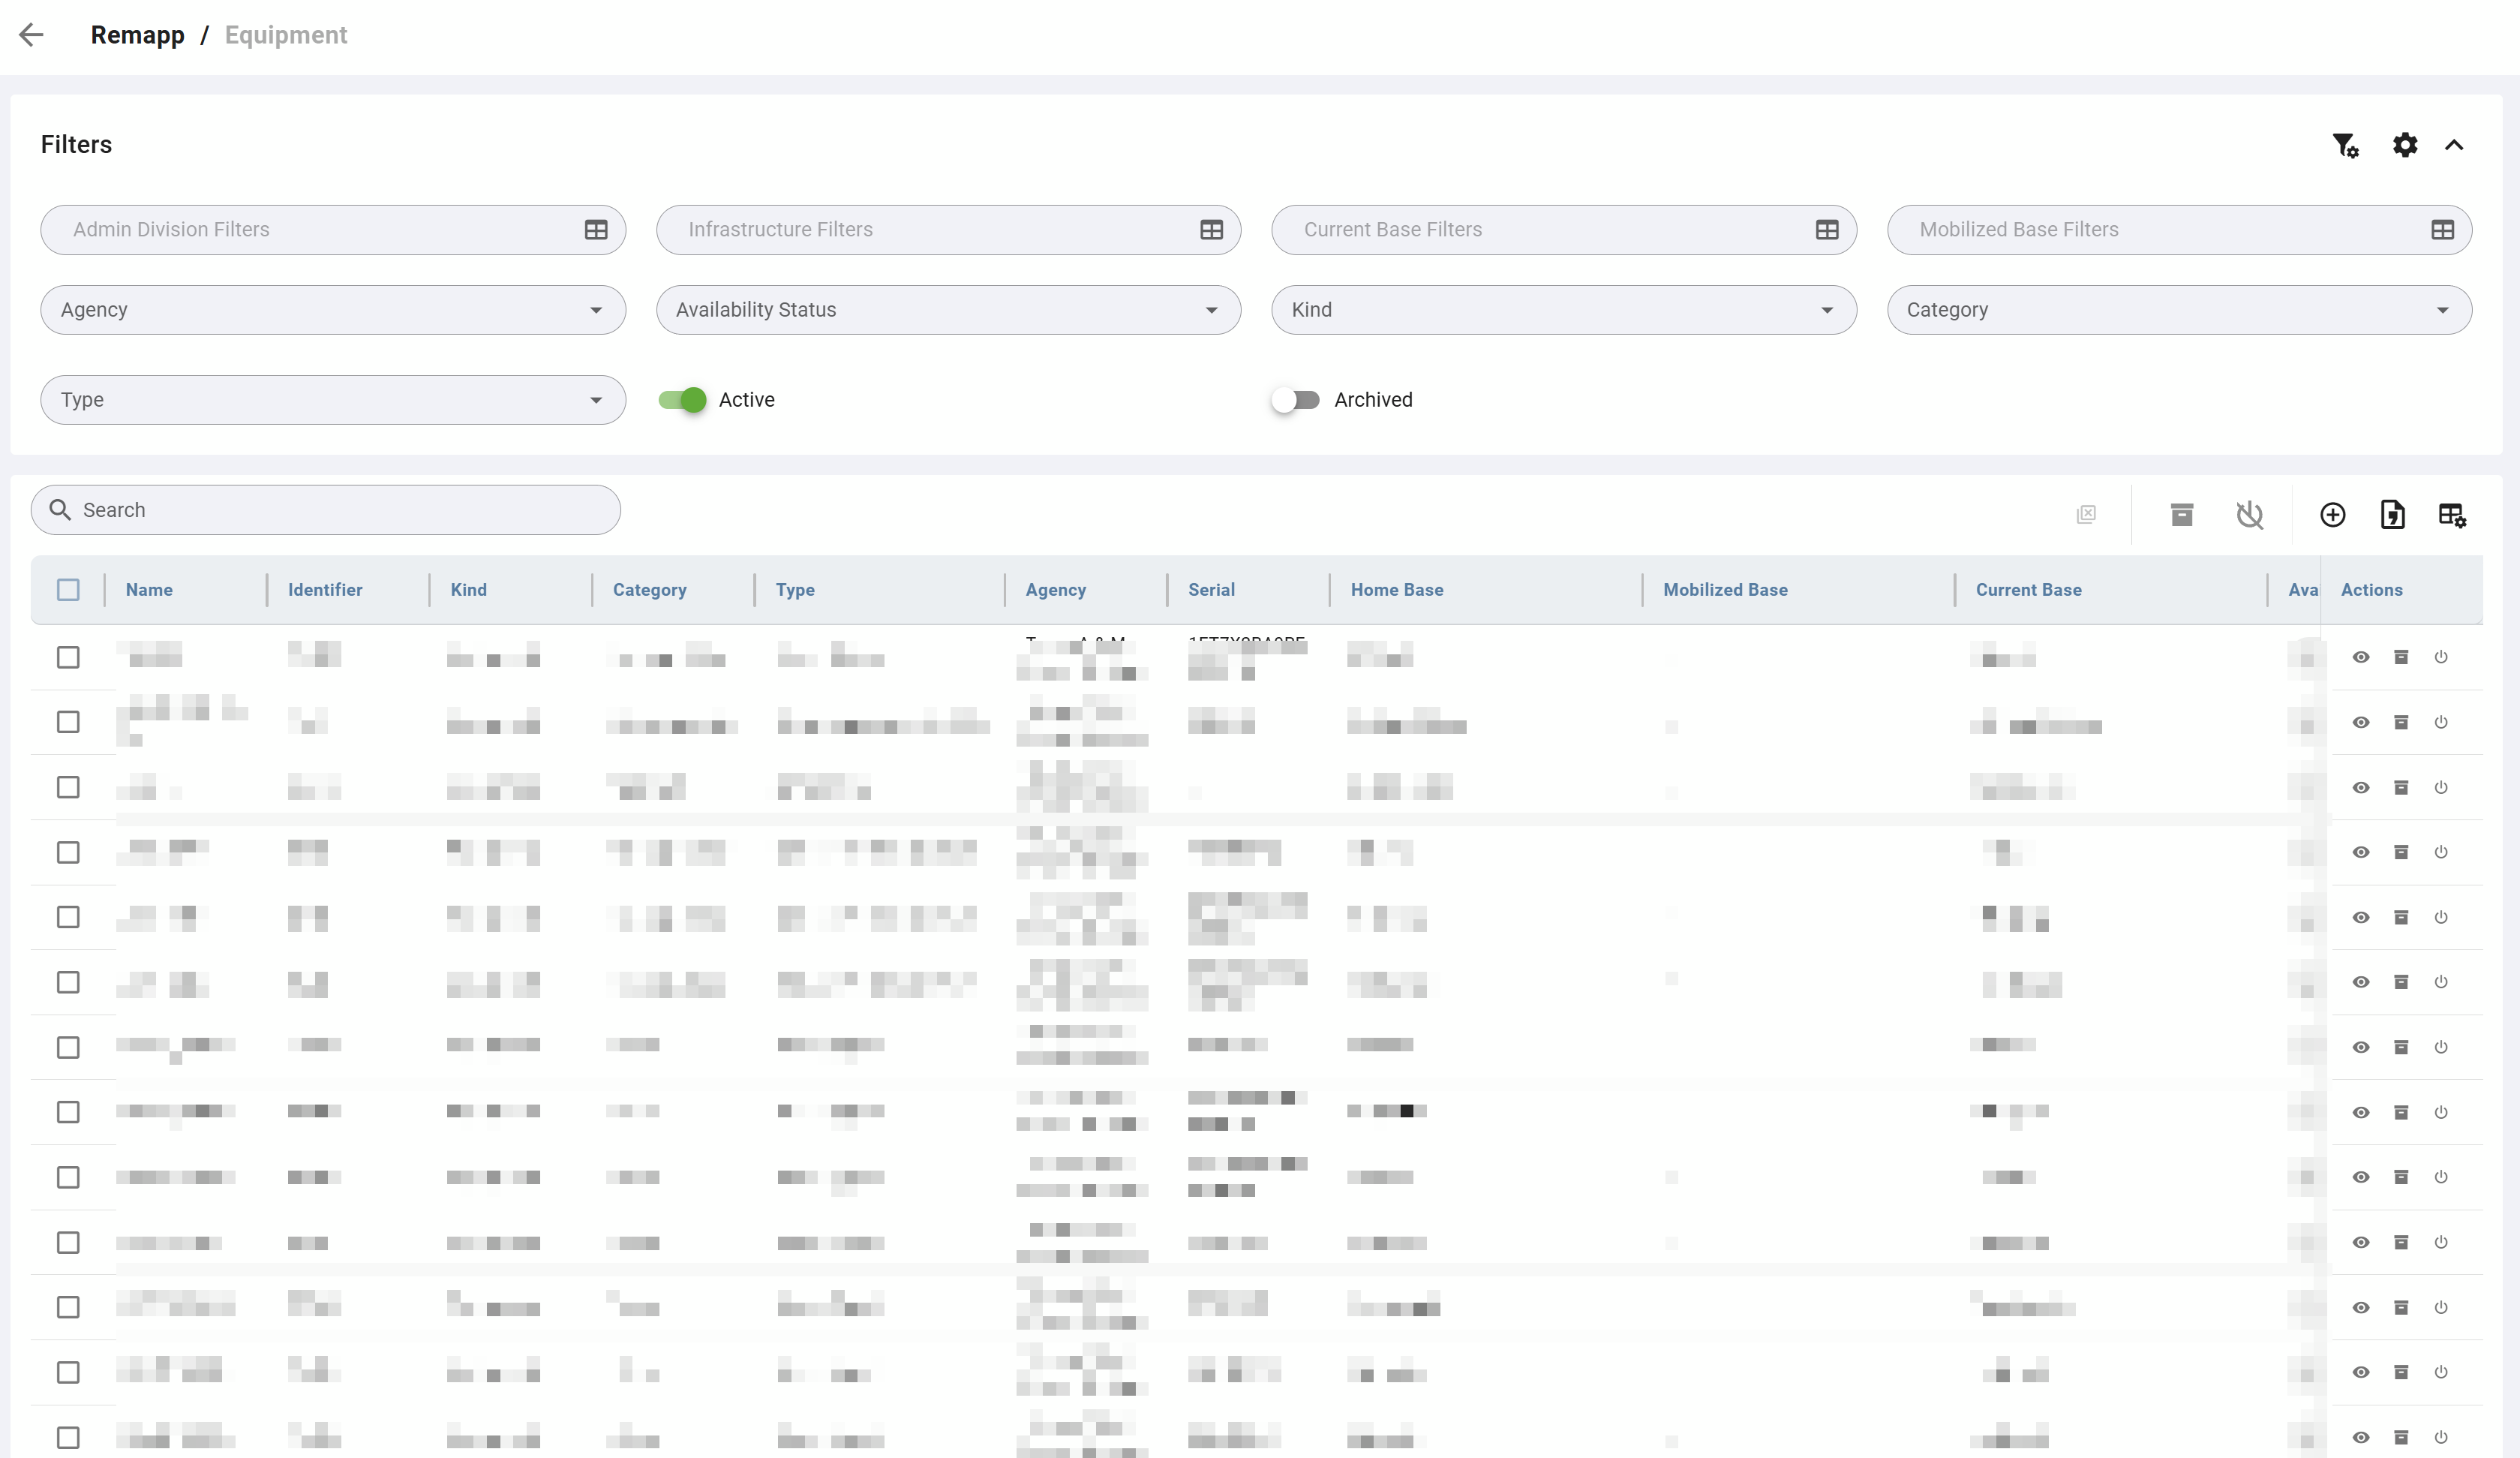Expand the Category filter dropdown
Image resolution: width=2520 pixels, height=1458 pixels.
click(2179, 310)
